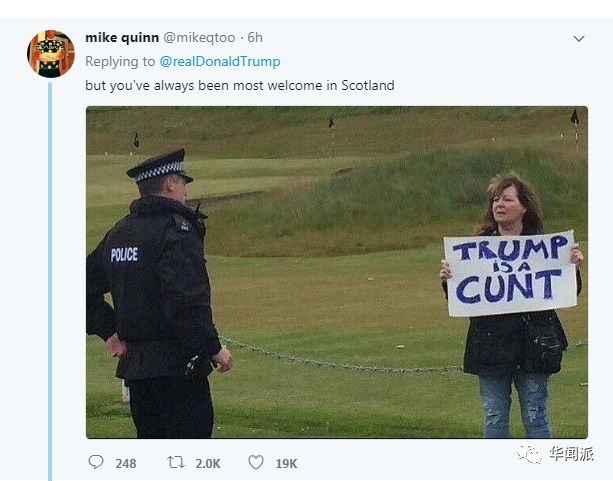
Task: Click the 'Replying to' label
Action: point(120,61)
